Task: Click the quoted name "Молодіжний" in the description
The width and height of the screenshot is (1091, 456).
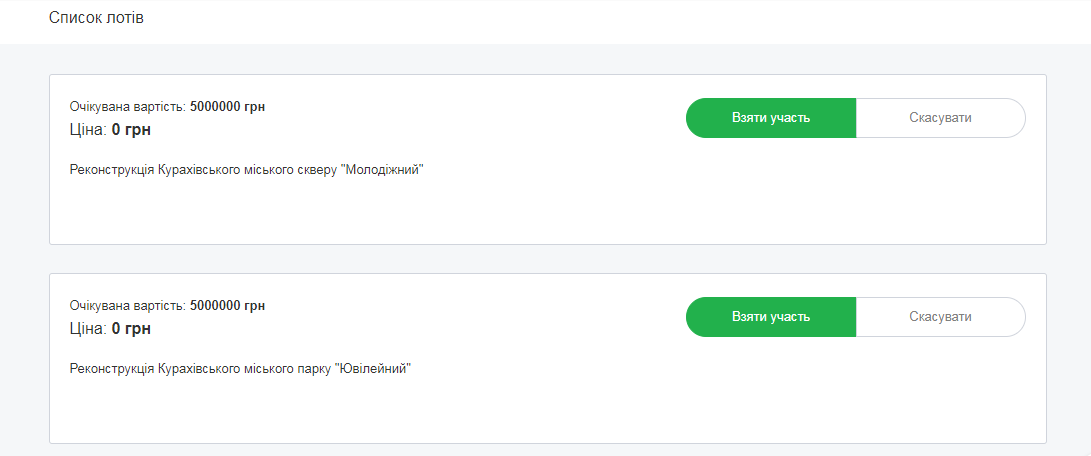Action: 383,170
